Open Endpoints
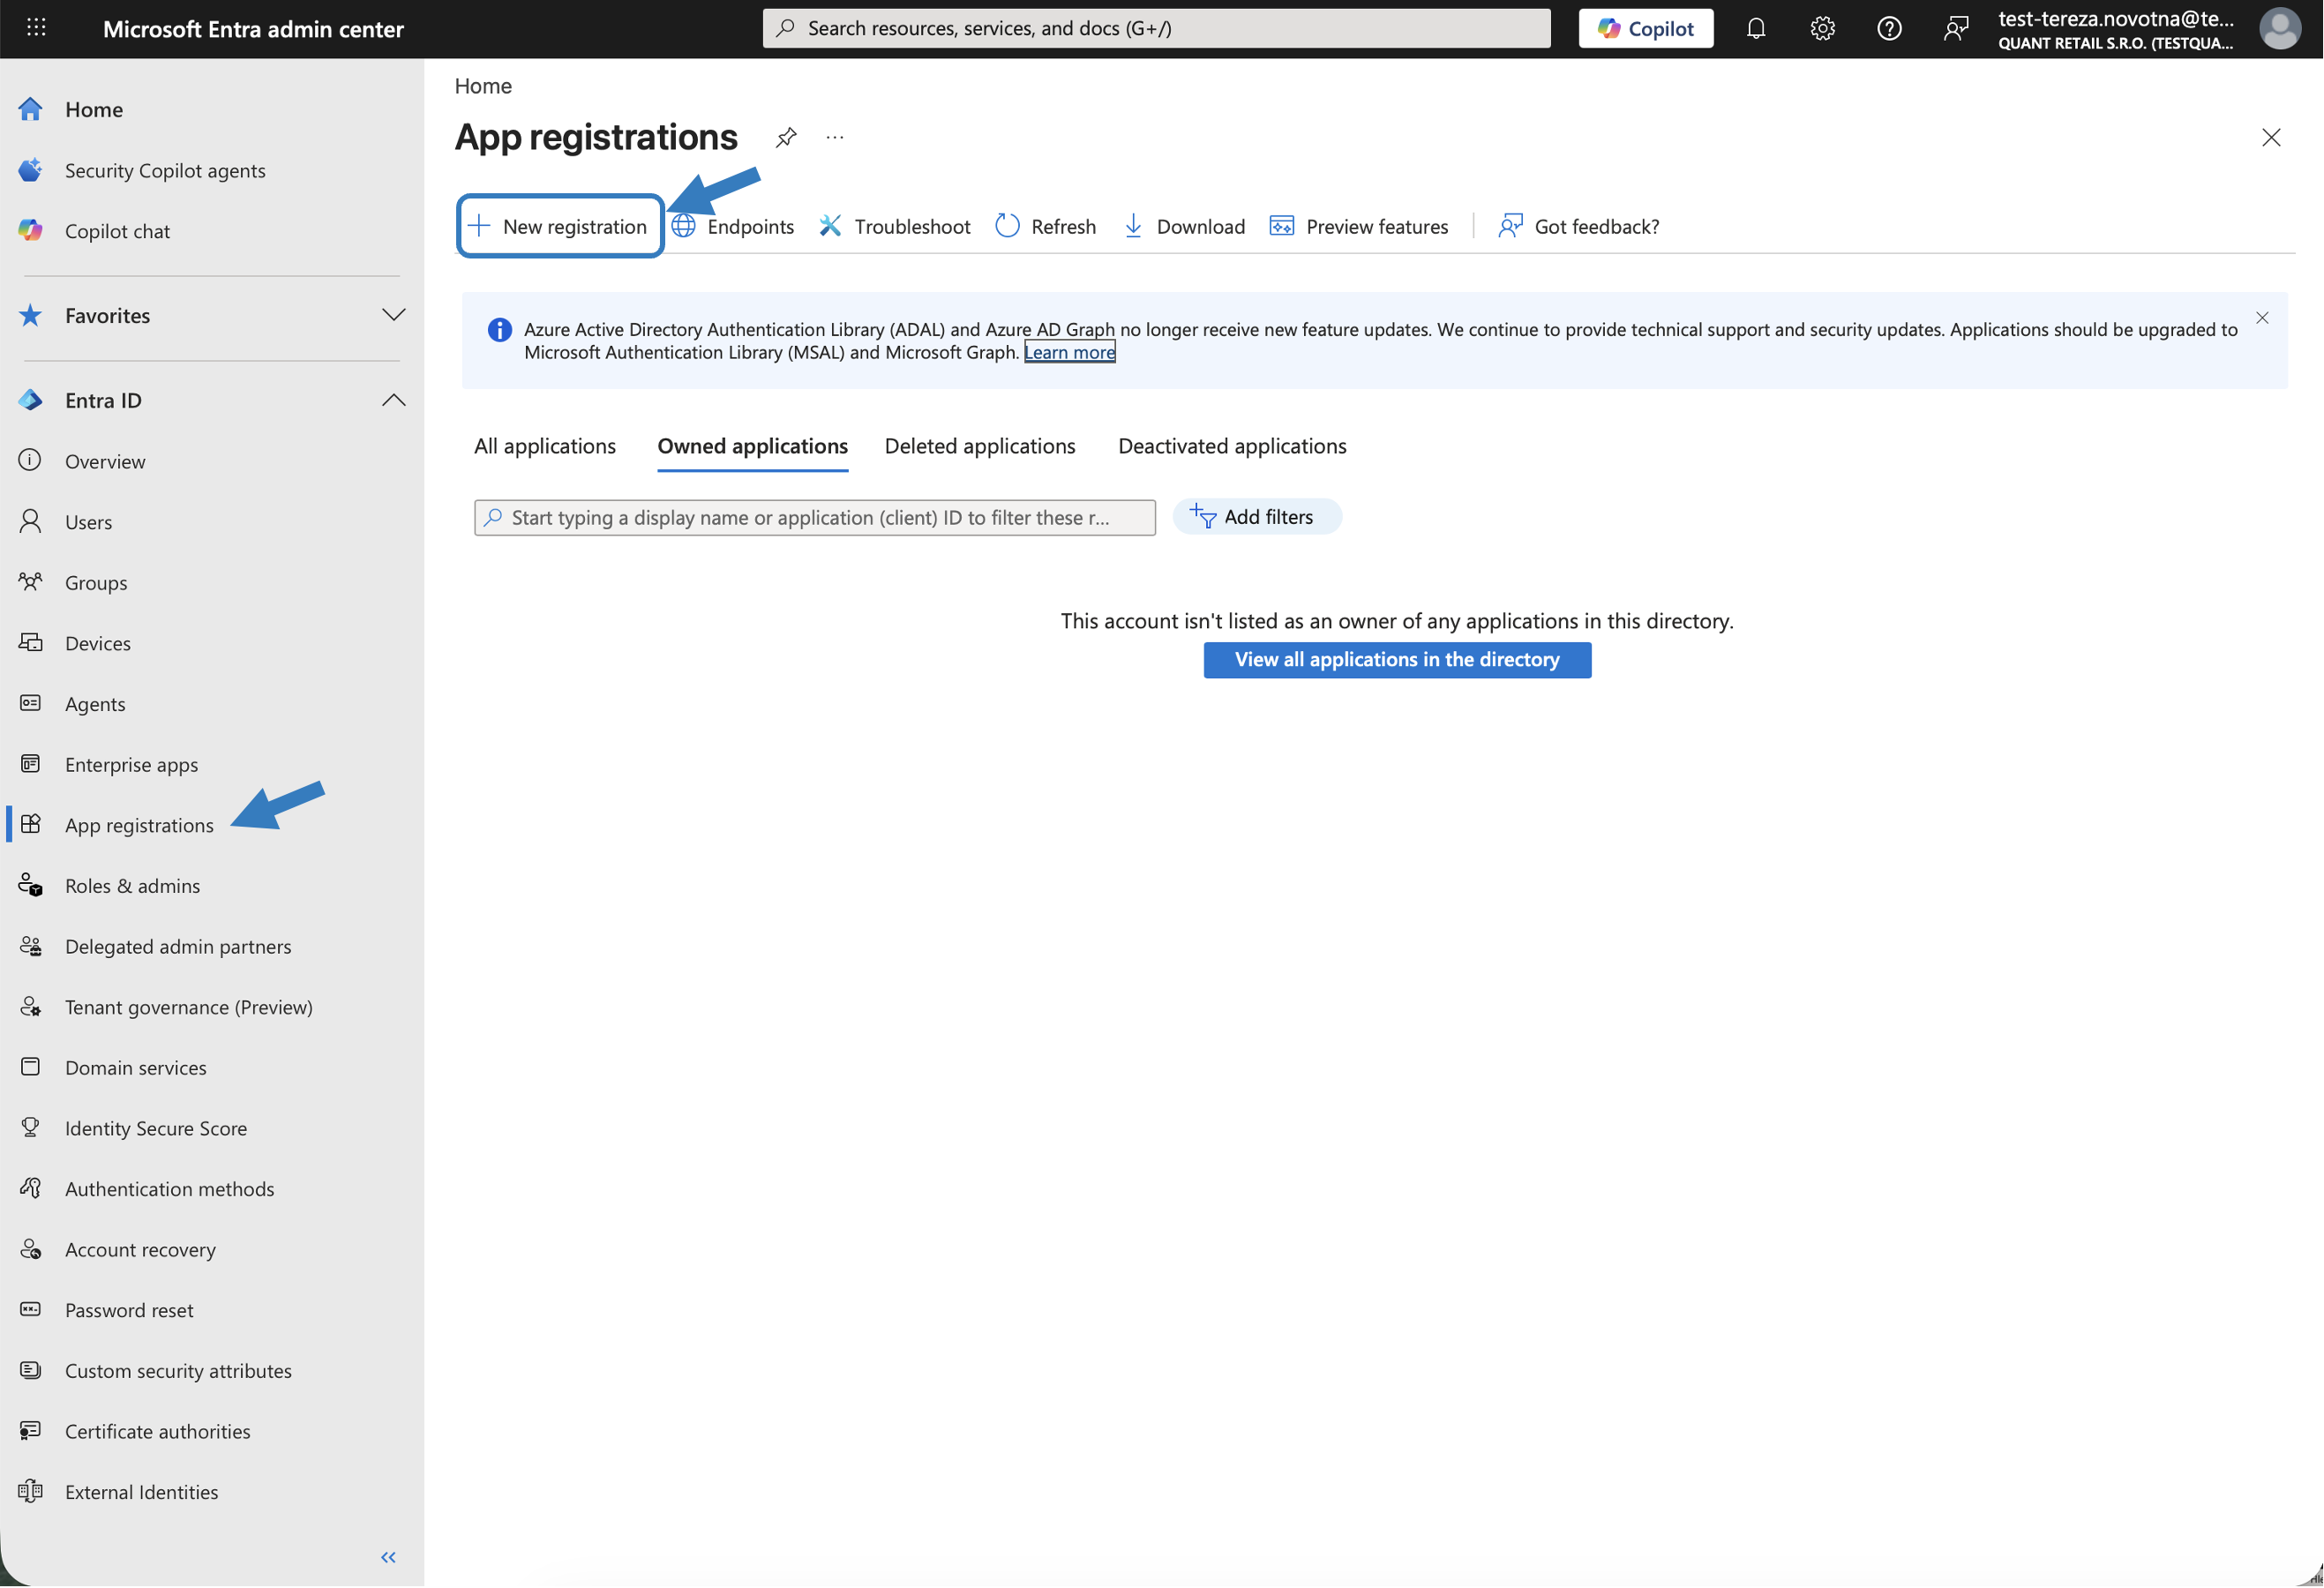Viewport: 2324px width, 1588px height. pyautogui.click(x=733, y=226)
